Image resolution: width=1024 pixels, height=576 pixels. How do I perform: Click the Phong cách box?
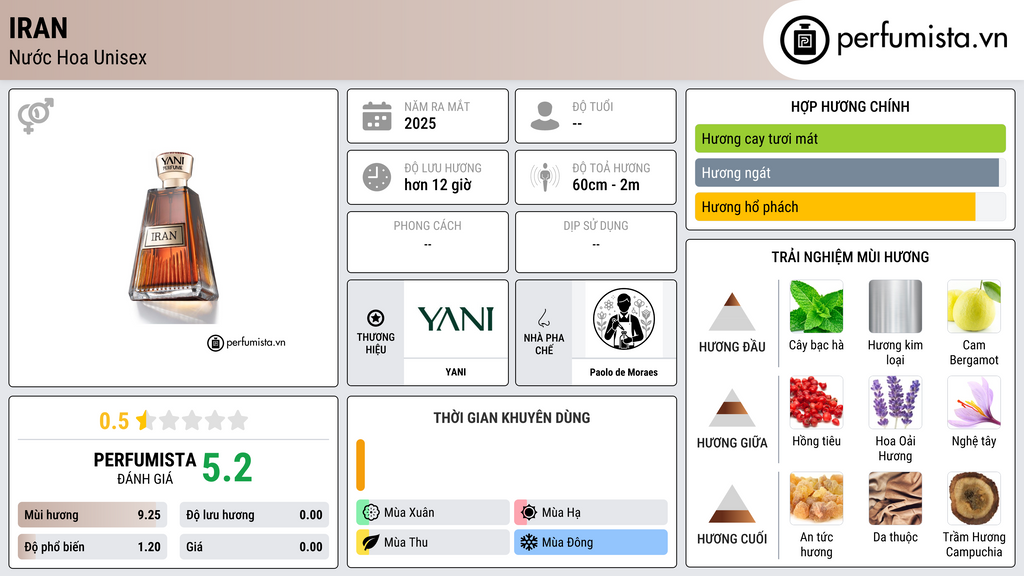coord(428,242)
